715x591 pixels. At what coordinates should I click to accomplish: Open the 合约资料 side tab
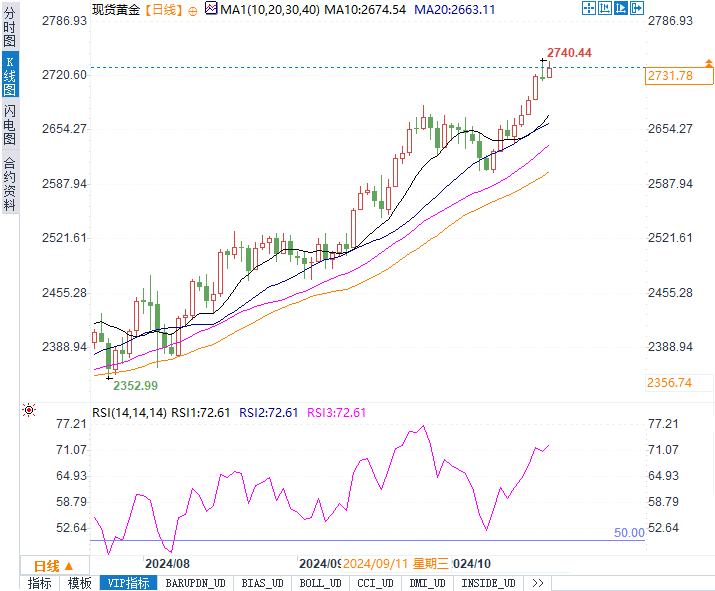(x=9, y=184)
